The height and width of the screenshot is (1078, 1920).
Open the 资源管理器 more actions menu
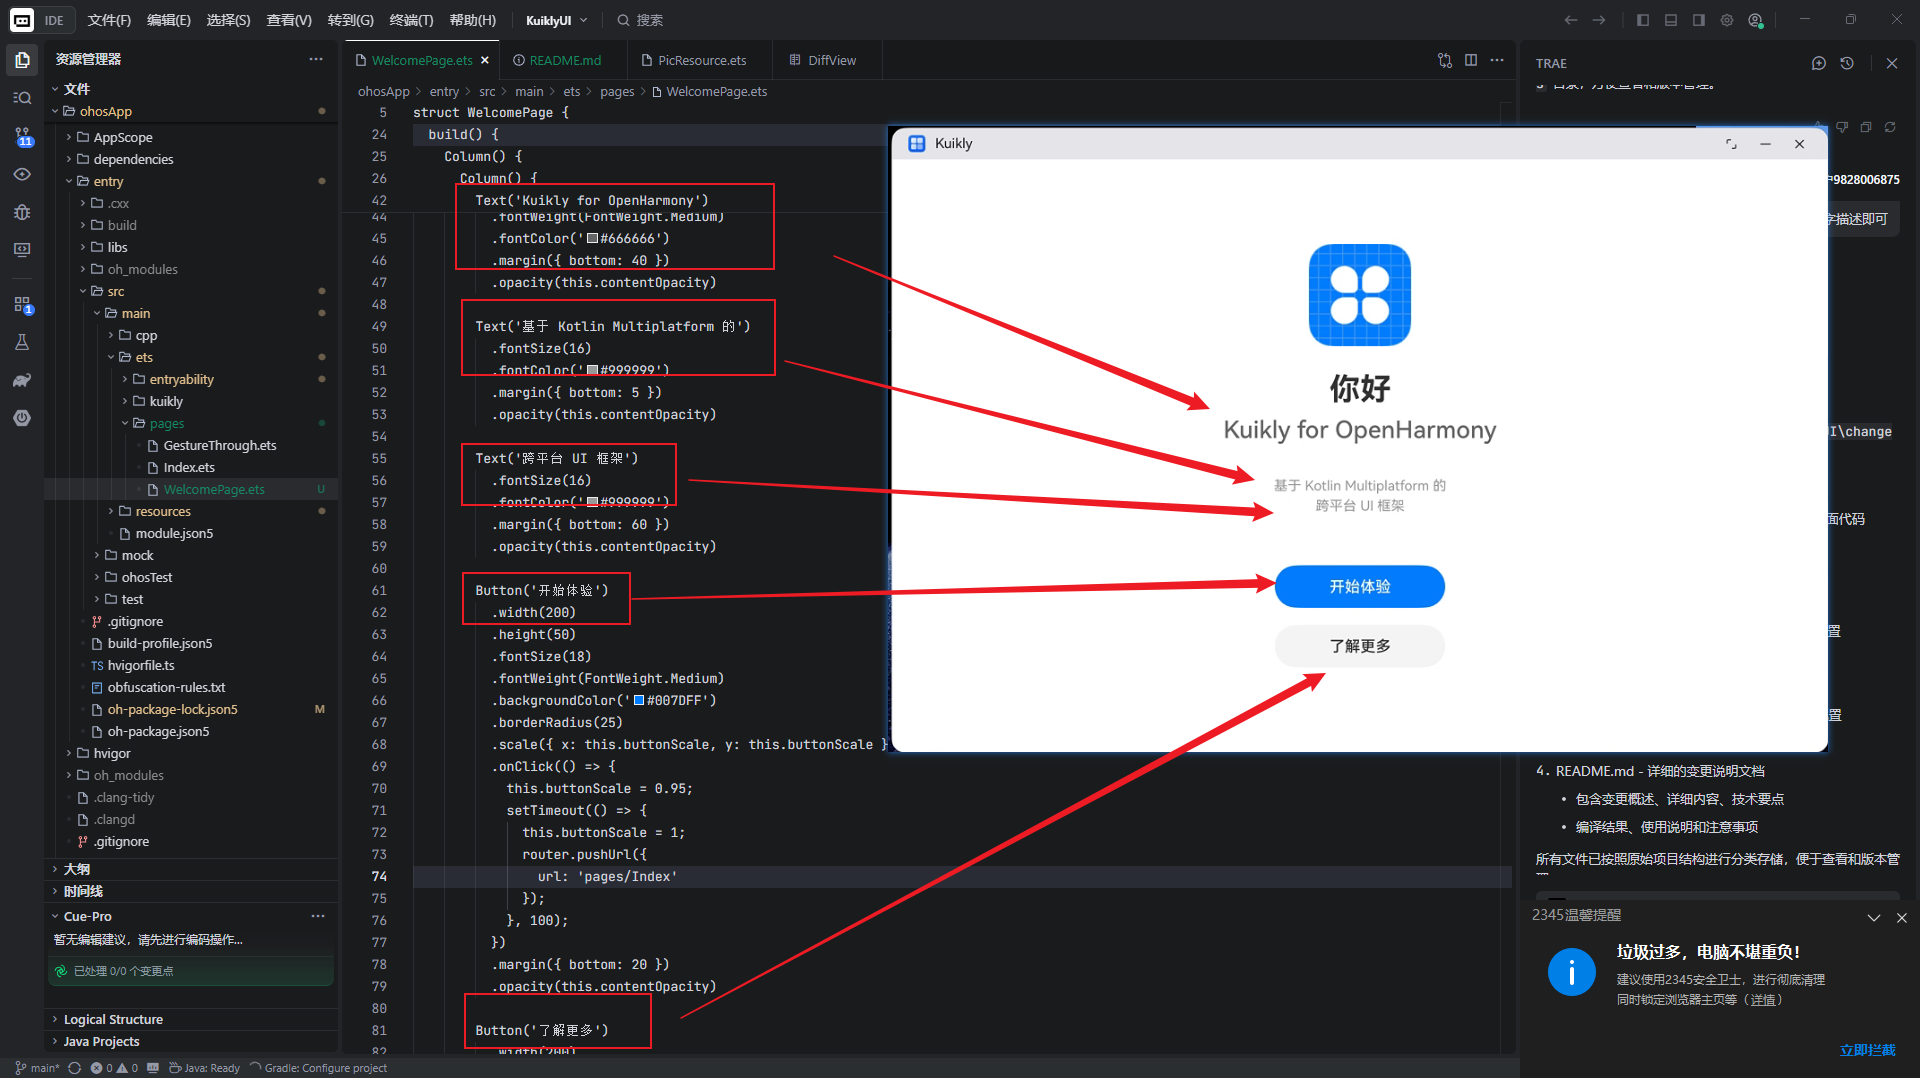point(316,59)
